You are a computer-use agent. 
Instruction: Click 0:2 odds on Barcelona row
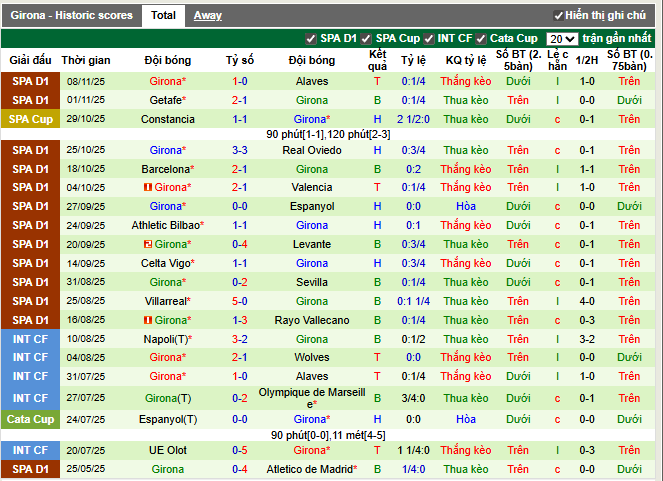pos(414,169)
